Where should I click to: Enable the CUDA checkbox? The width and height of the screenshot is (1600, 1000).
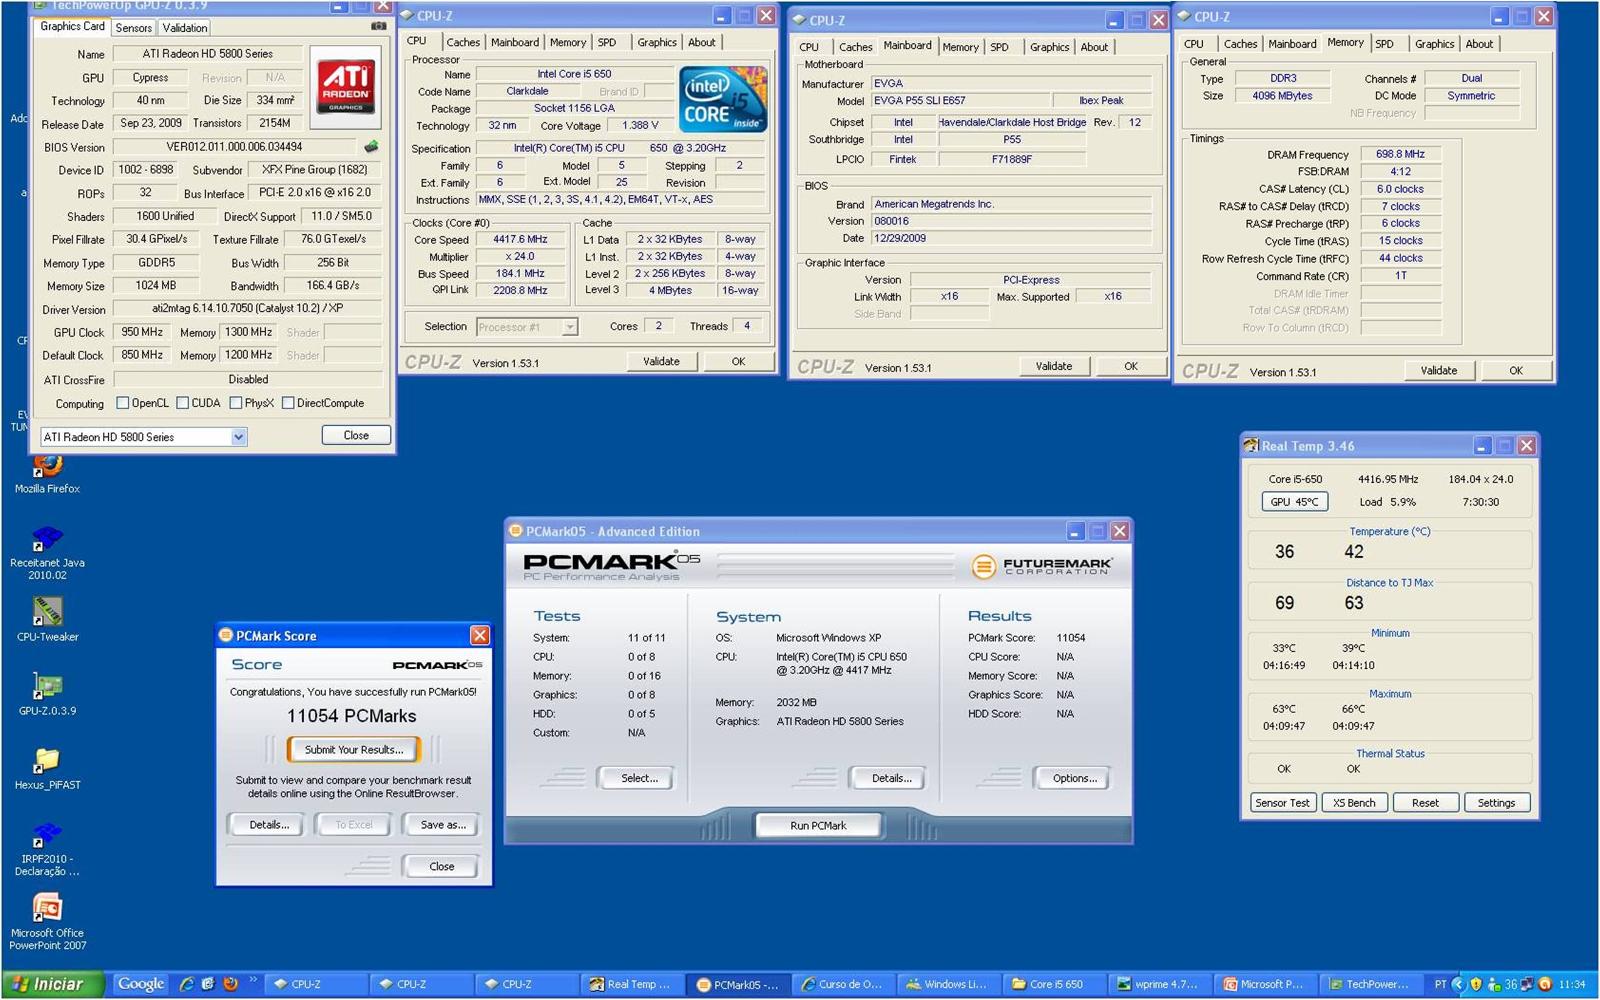click(183, 403)
